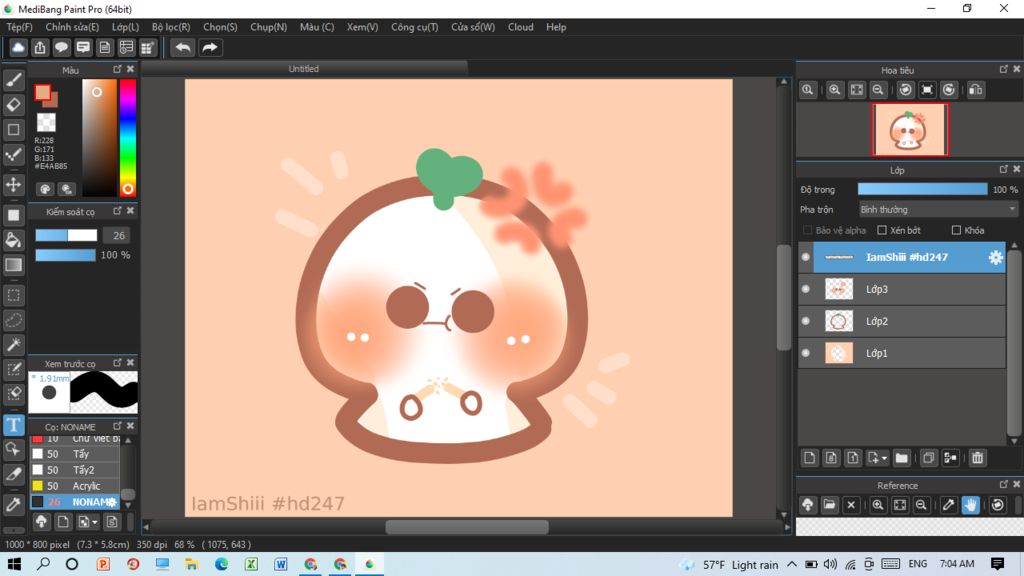This screenshot has height=576, width=1024.
Task: Toggle visibility of Lớp1 layer
Action: (806, 353)
